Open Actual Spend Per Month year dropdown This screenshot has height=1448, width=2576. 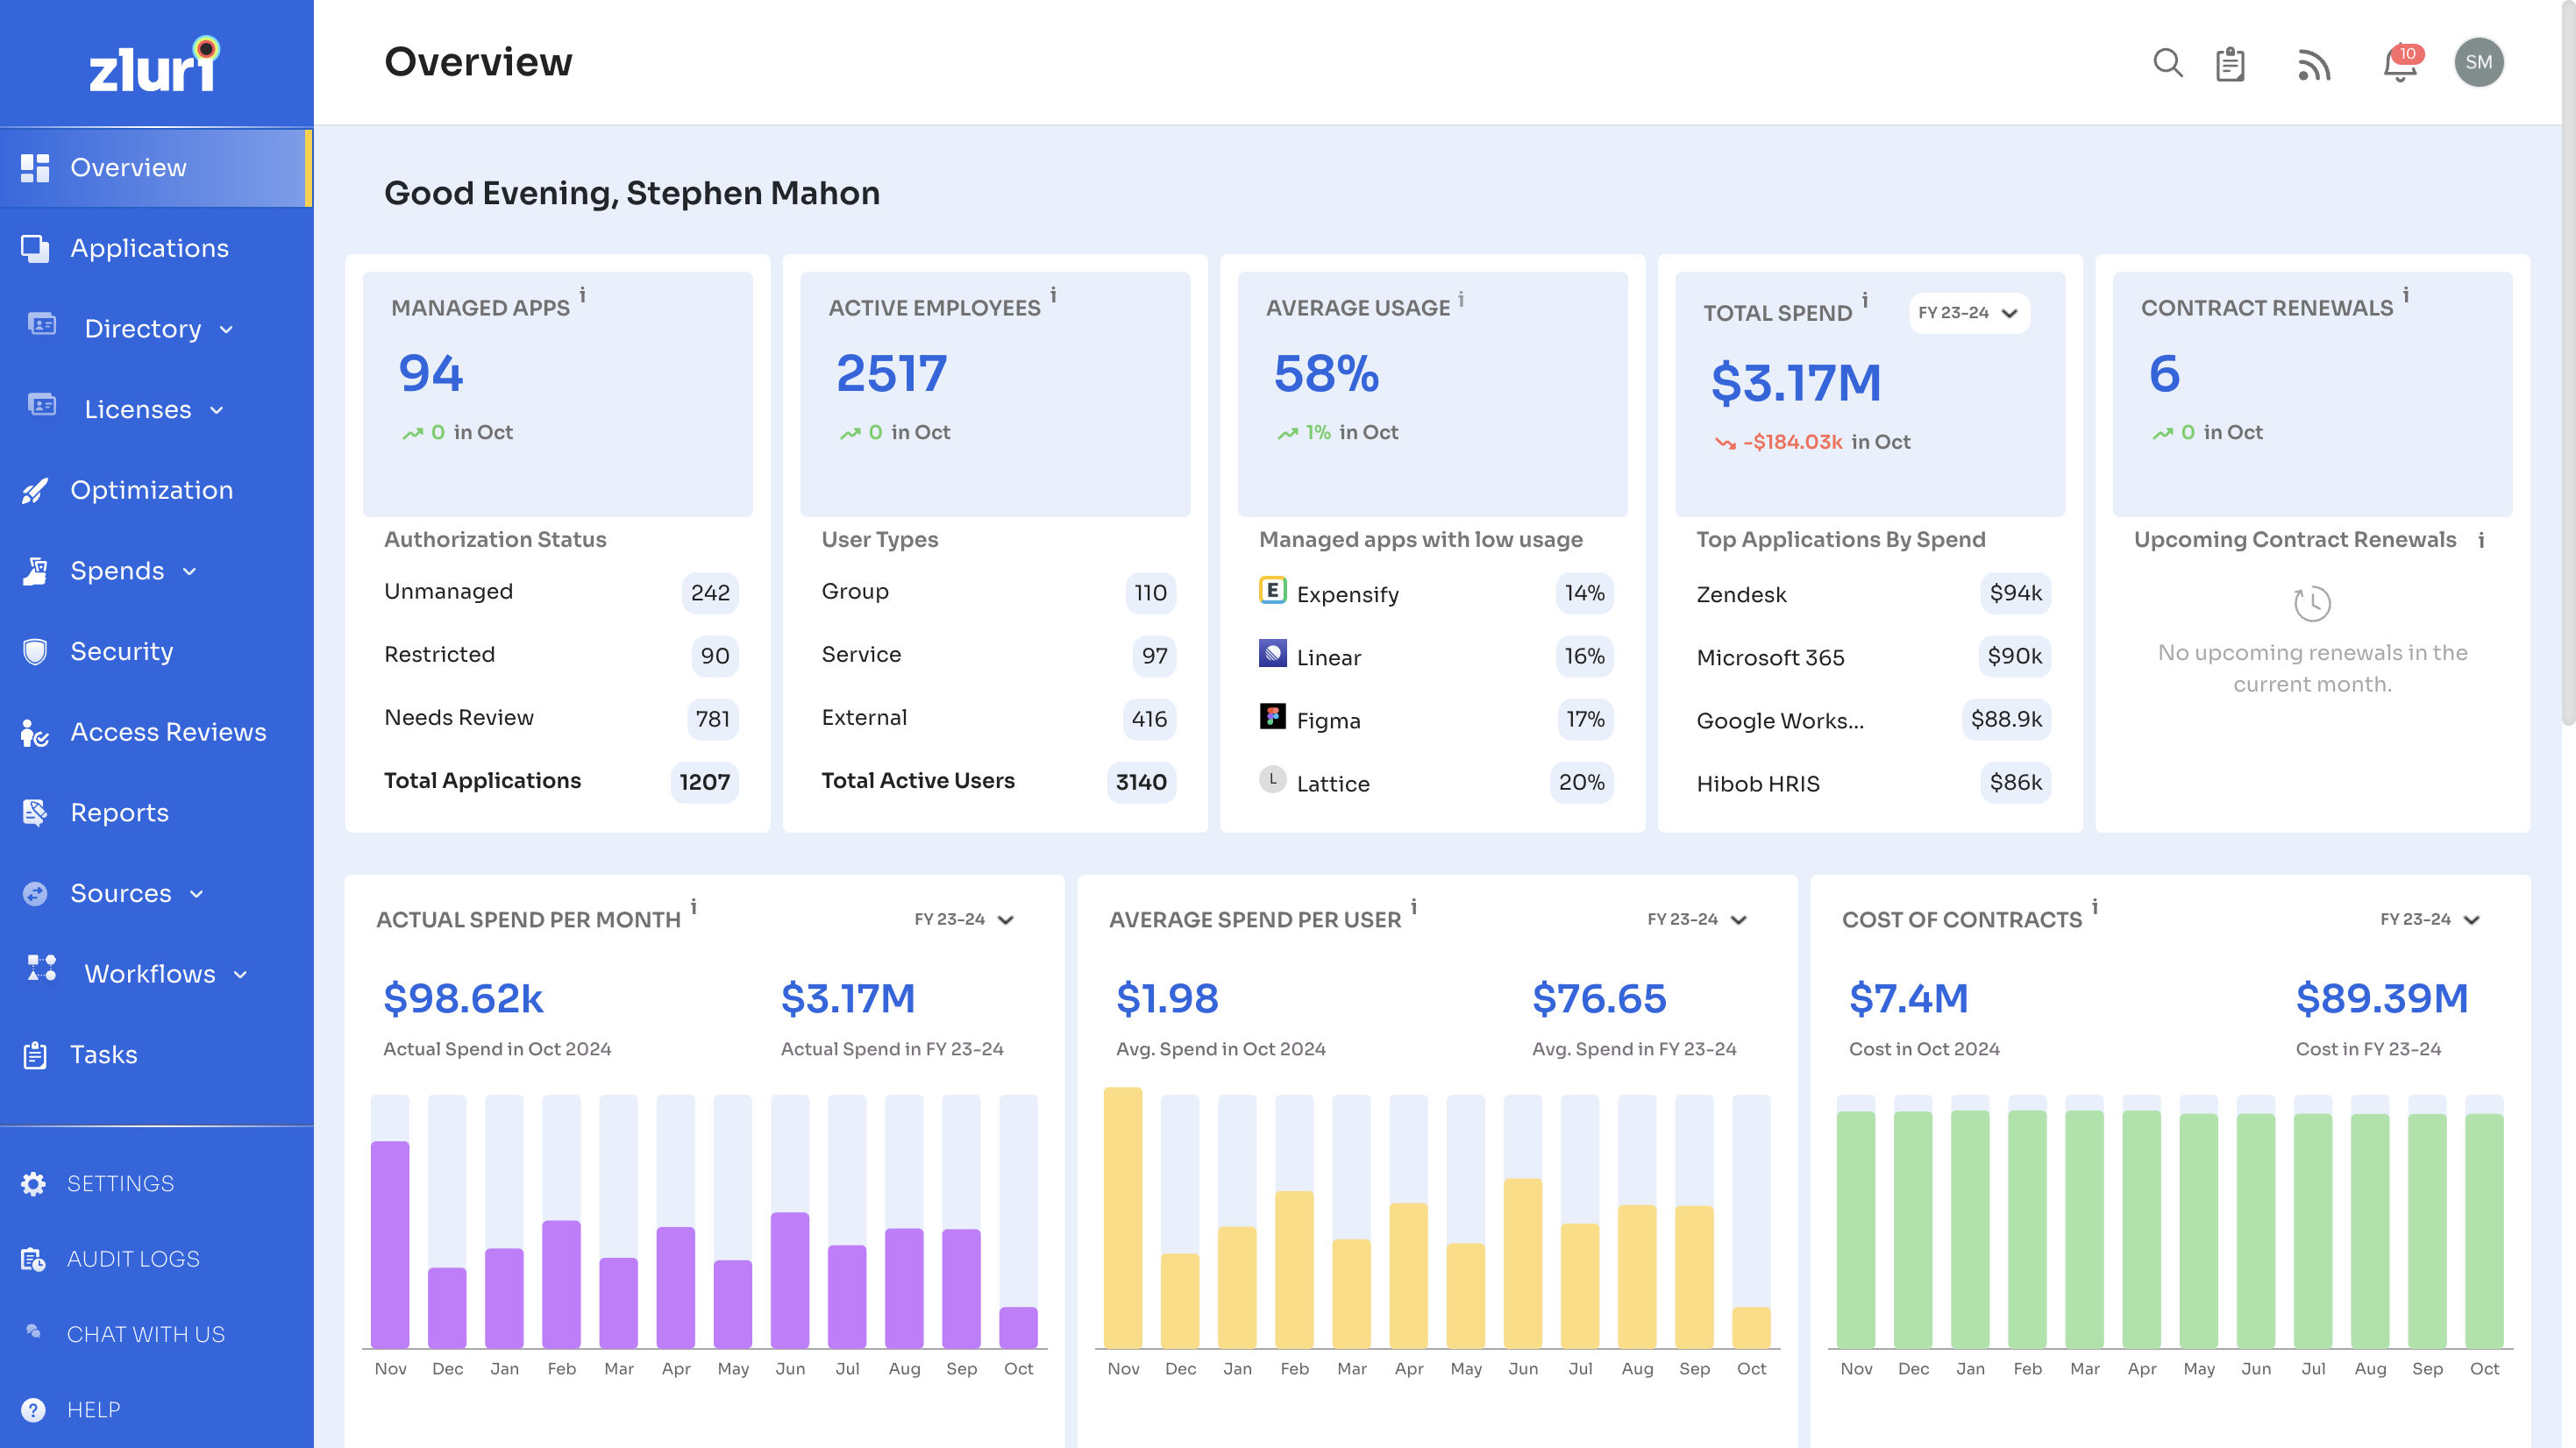click(964, 919)
